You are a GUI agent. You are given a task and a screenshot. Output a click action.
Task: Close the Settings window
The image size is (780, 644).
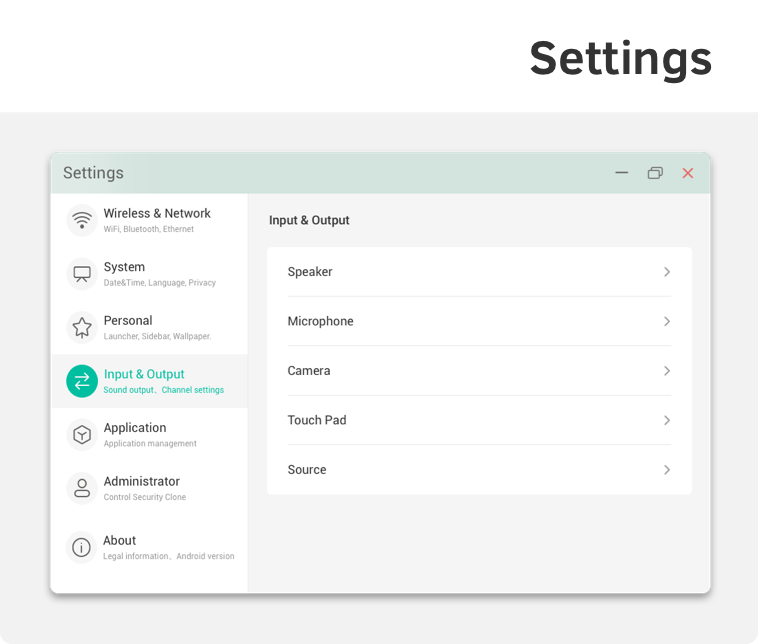[688, 173]
